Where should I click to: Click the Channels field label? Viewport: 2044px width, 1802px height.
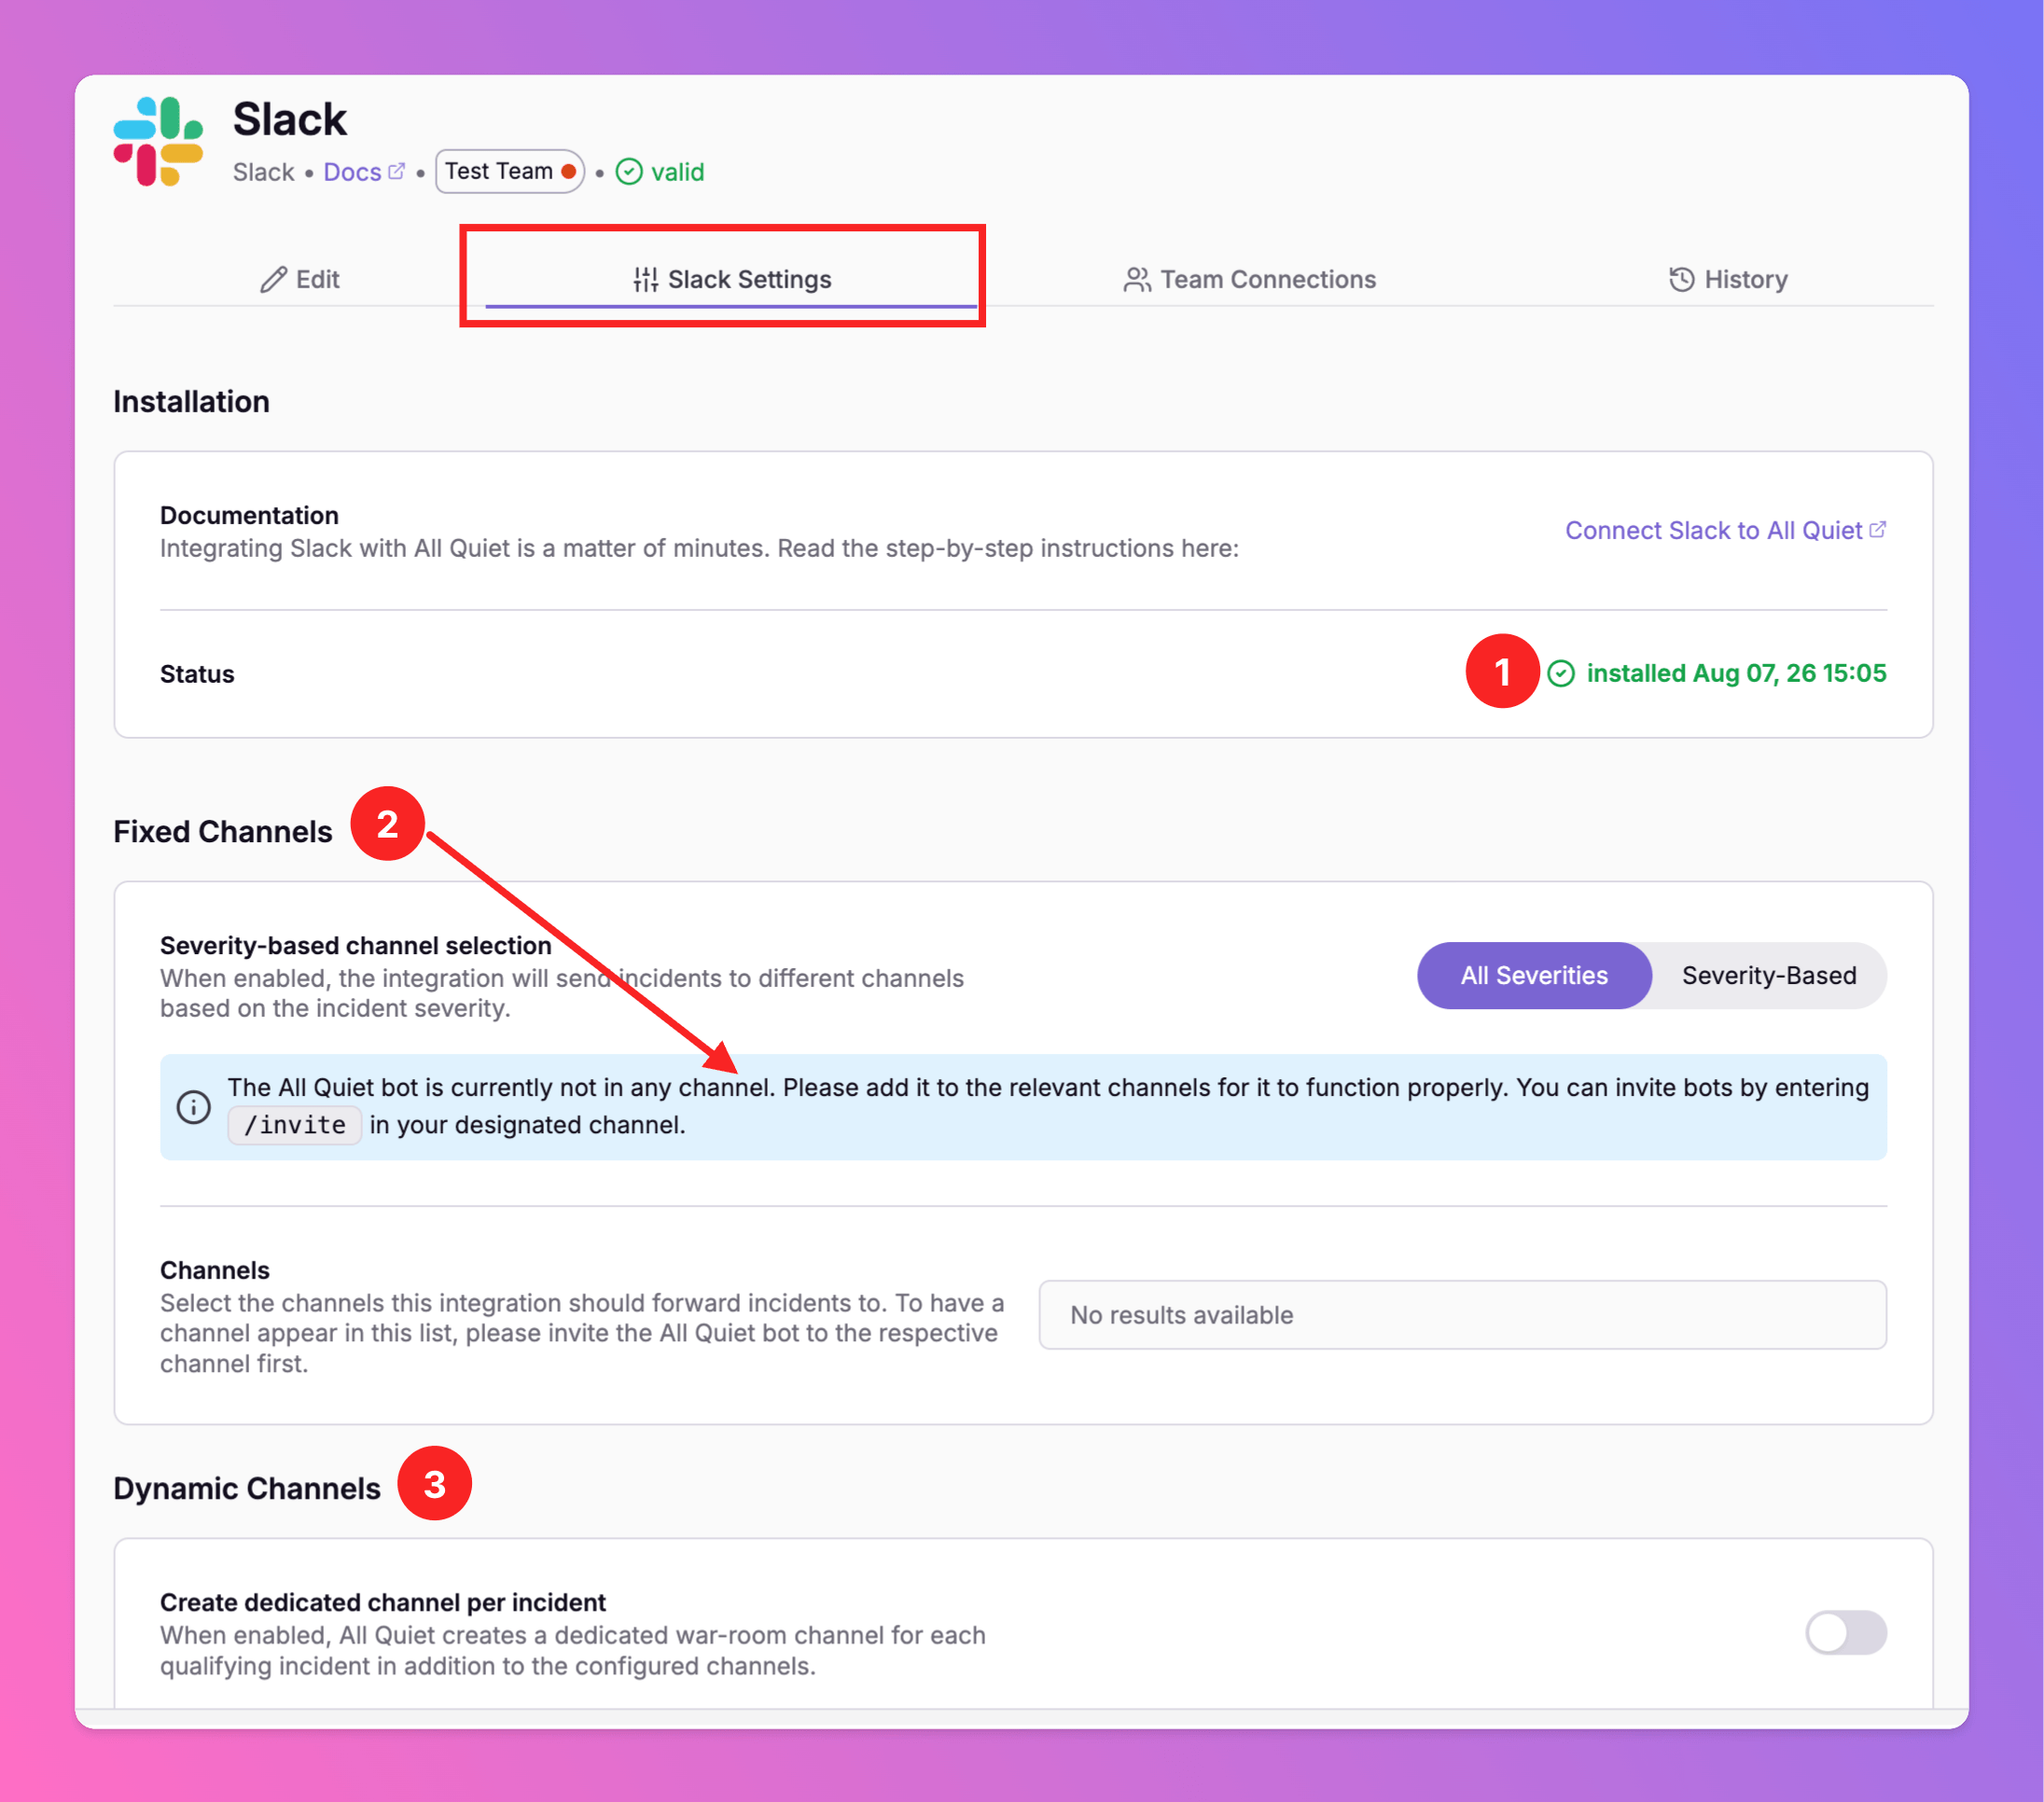(215, 1270)
